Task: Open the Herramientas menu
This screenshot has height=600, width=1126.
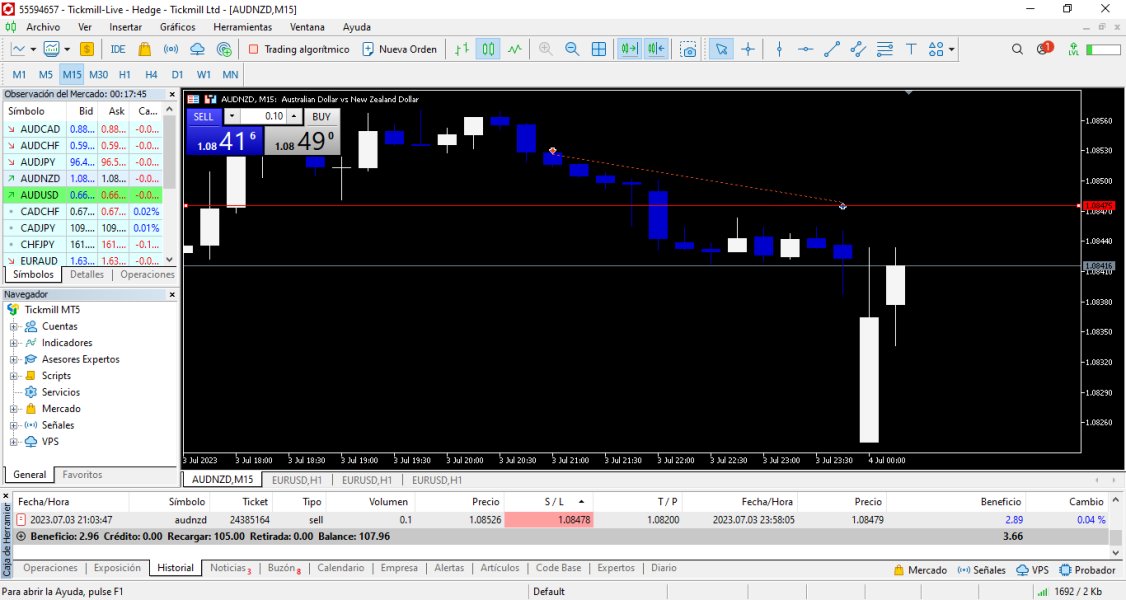Action: [x=242, y=27]
